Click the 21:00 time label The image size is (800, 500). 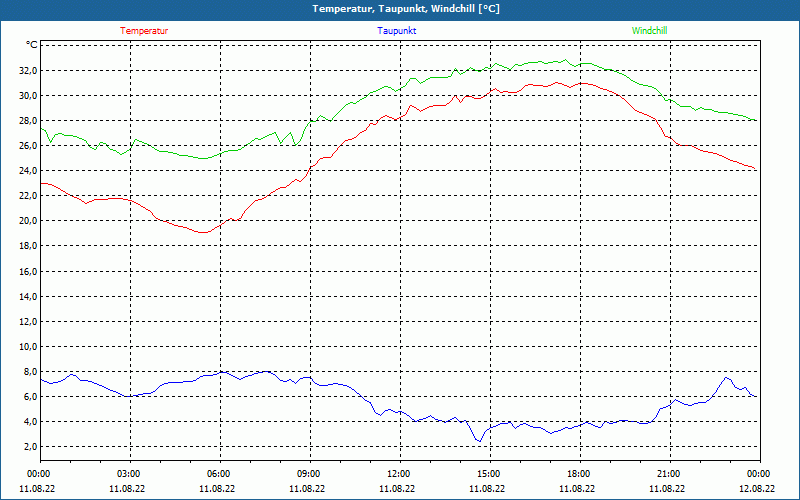670,474
